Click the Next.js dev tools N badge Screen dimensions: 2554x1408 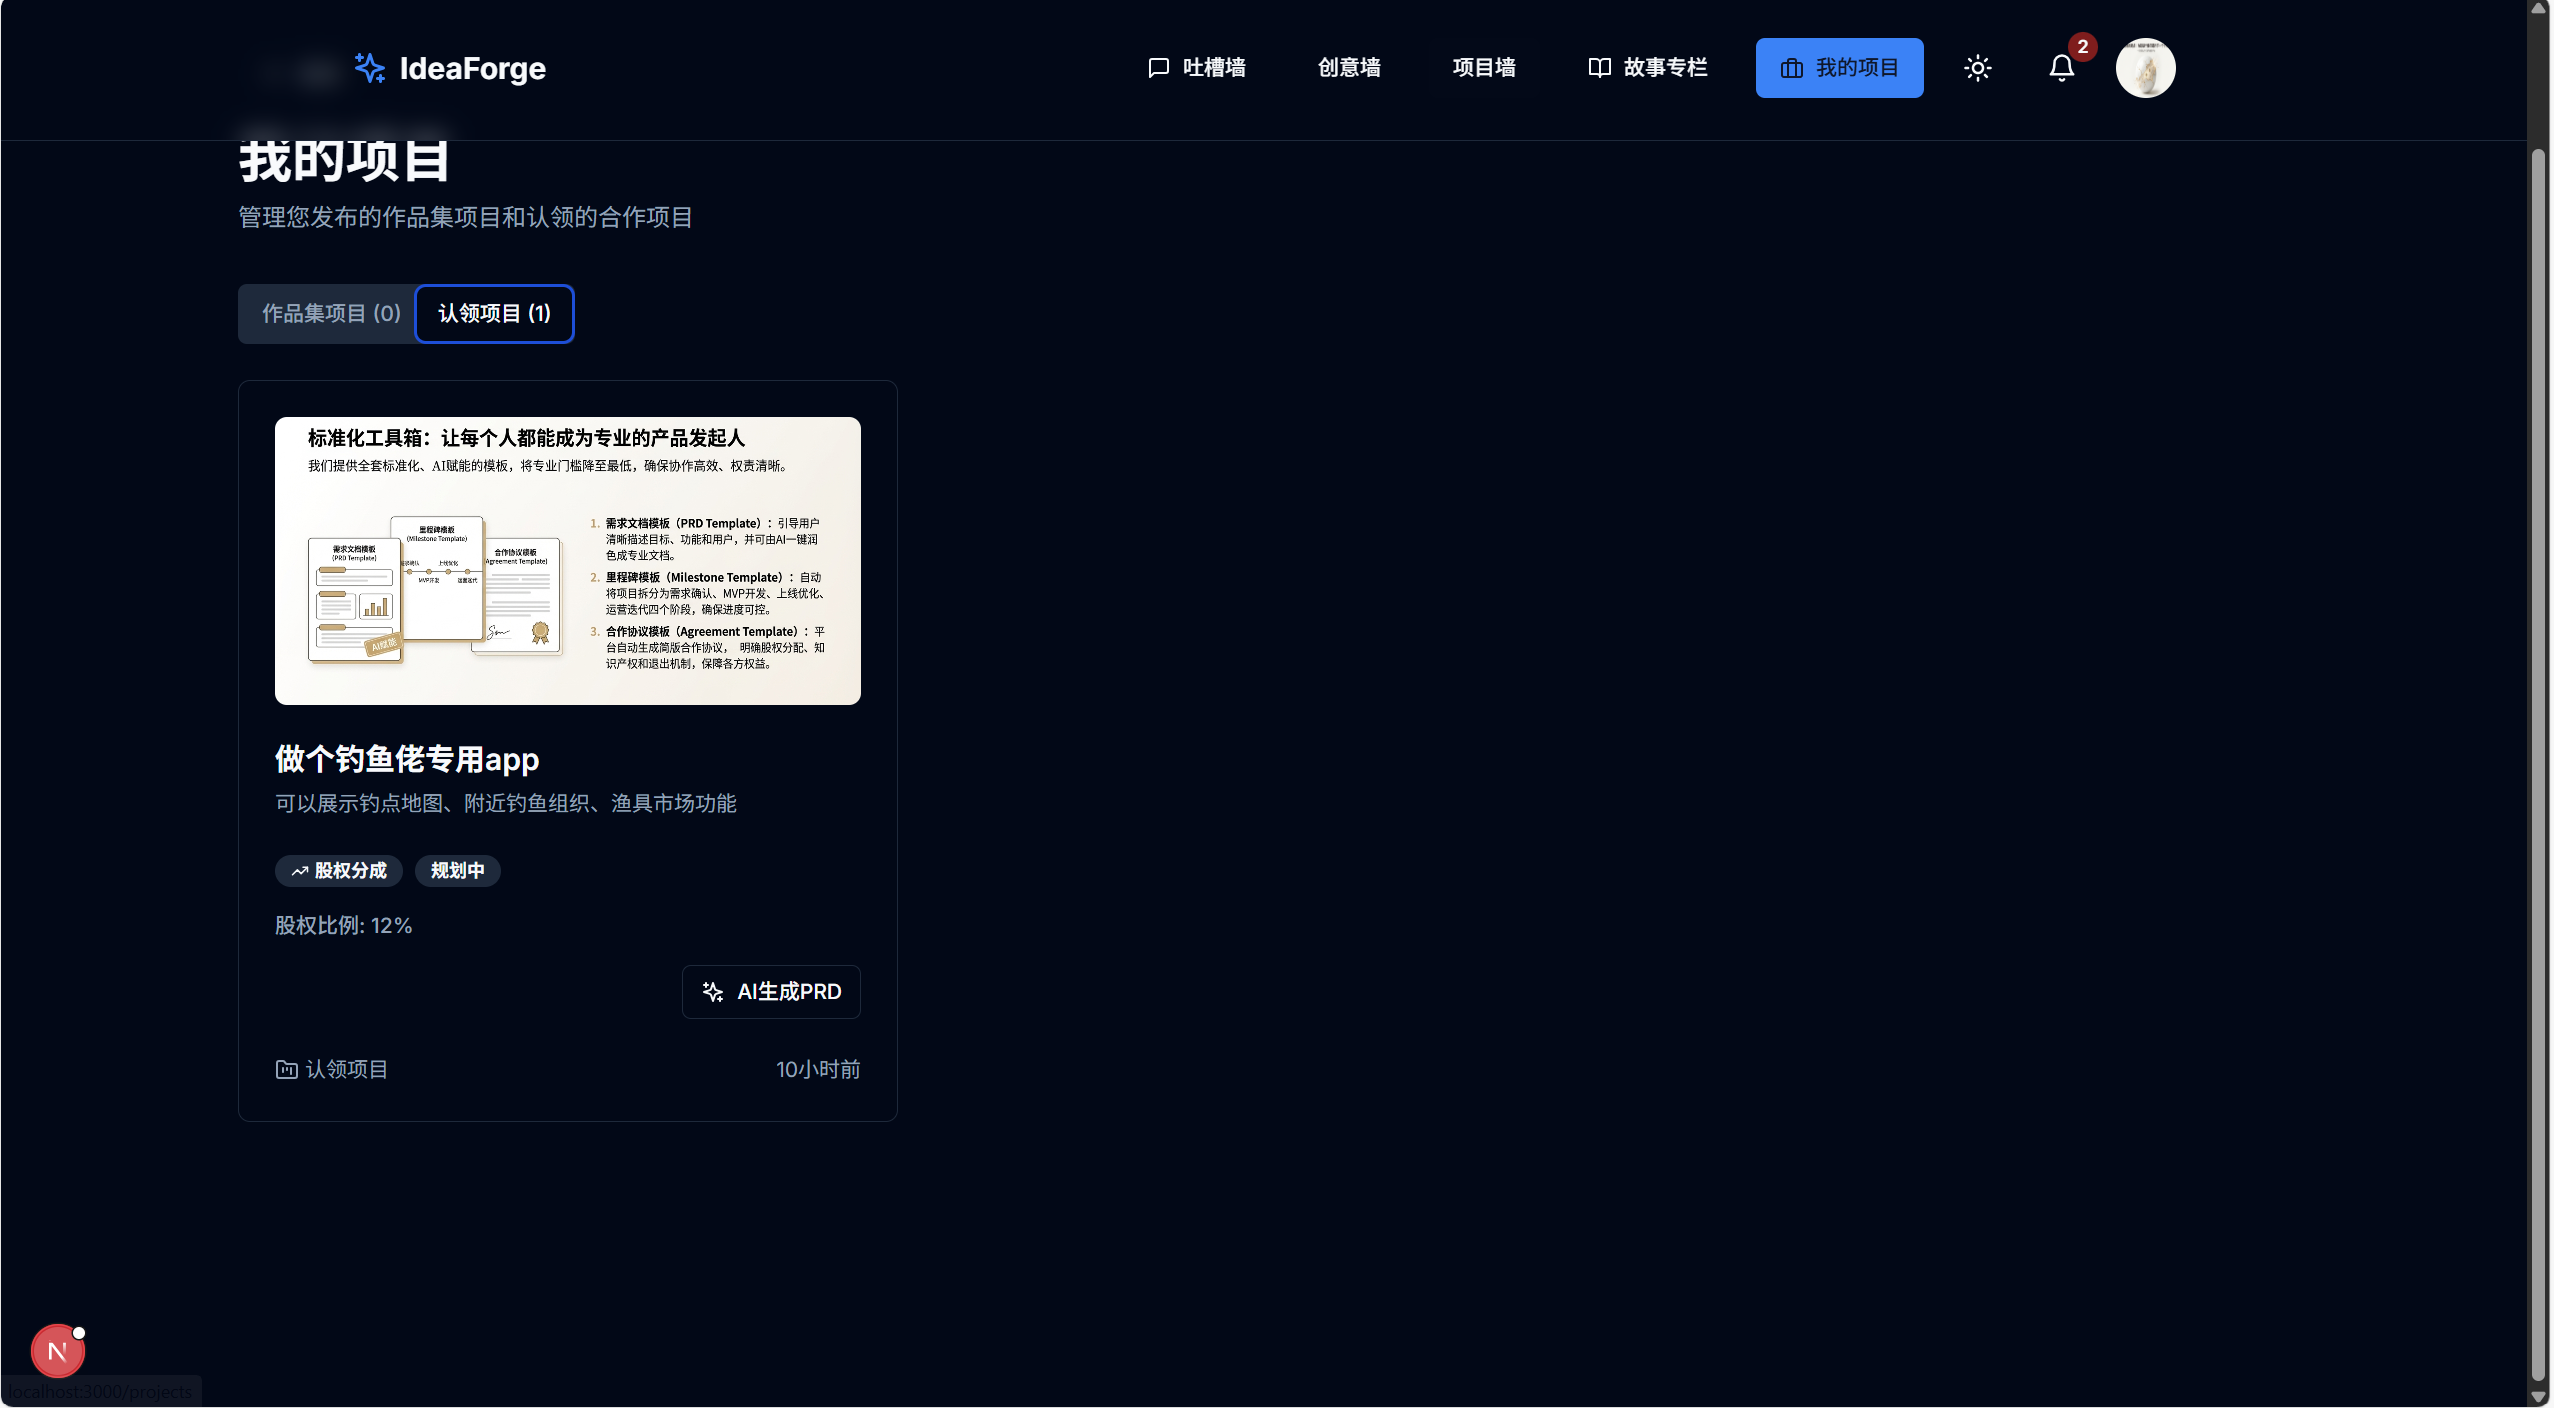coord(57,1351)
